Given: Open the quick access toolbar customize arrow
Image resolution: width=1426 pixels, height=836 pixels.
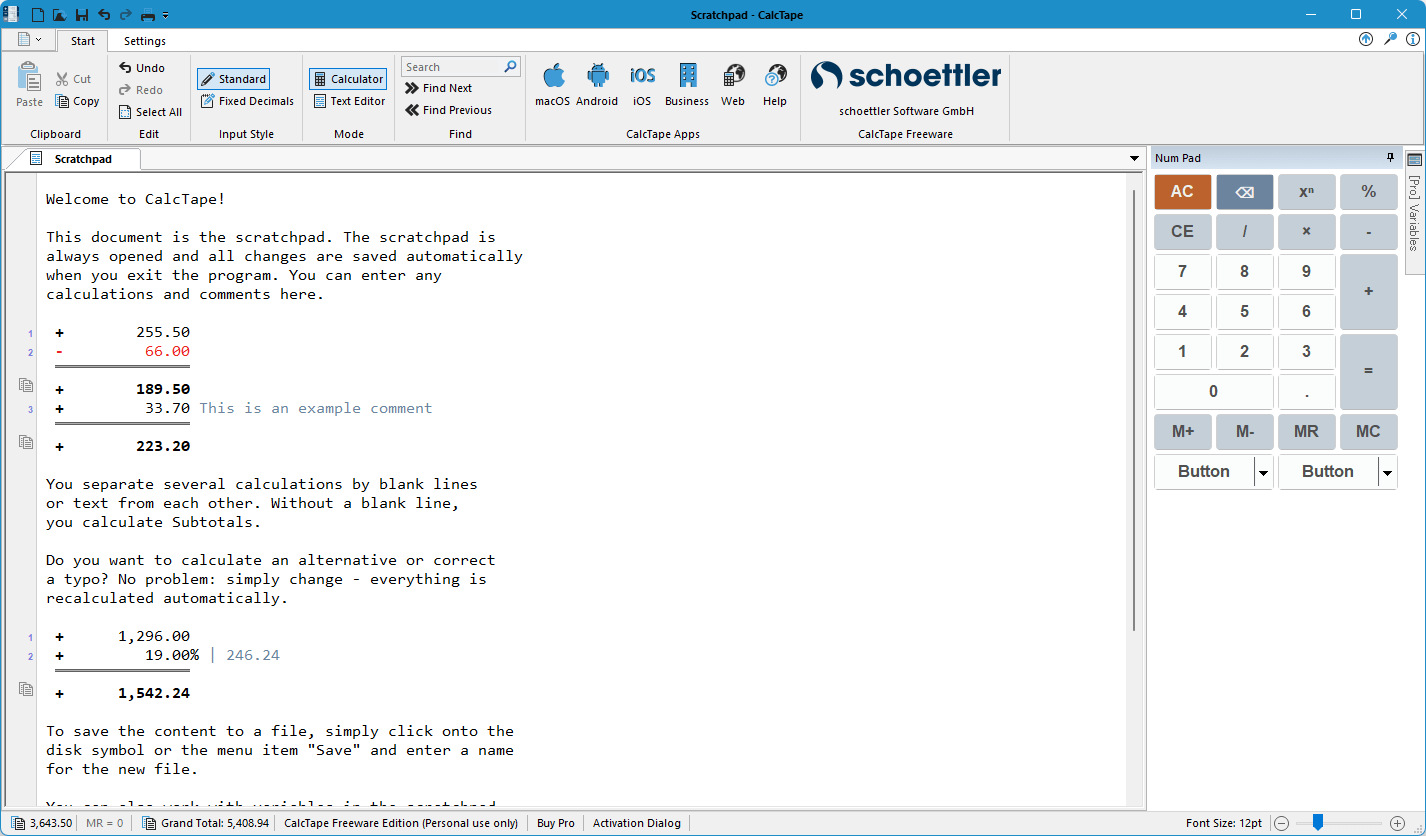Looking at the screenshot, I should (x=165, y=15).
